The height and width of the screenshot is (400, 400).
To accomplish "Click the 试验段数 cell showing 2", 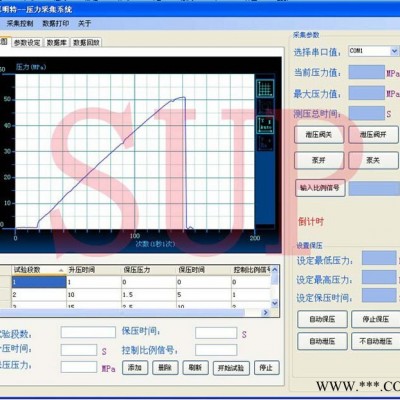I will pos(39,295).
